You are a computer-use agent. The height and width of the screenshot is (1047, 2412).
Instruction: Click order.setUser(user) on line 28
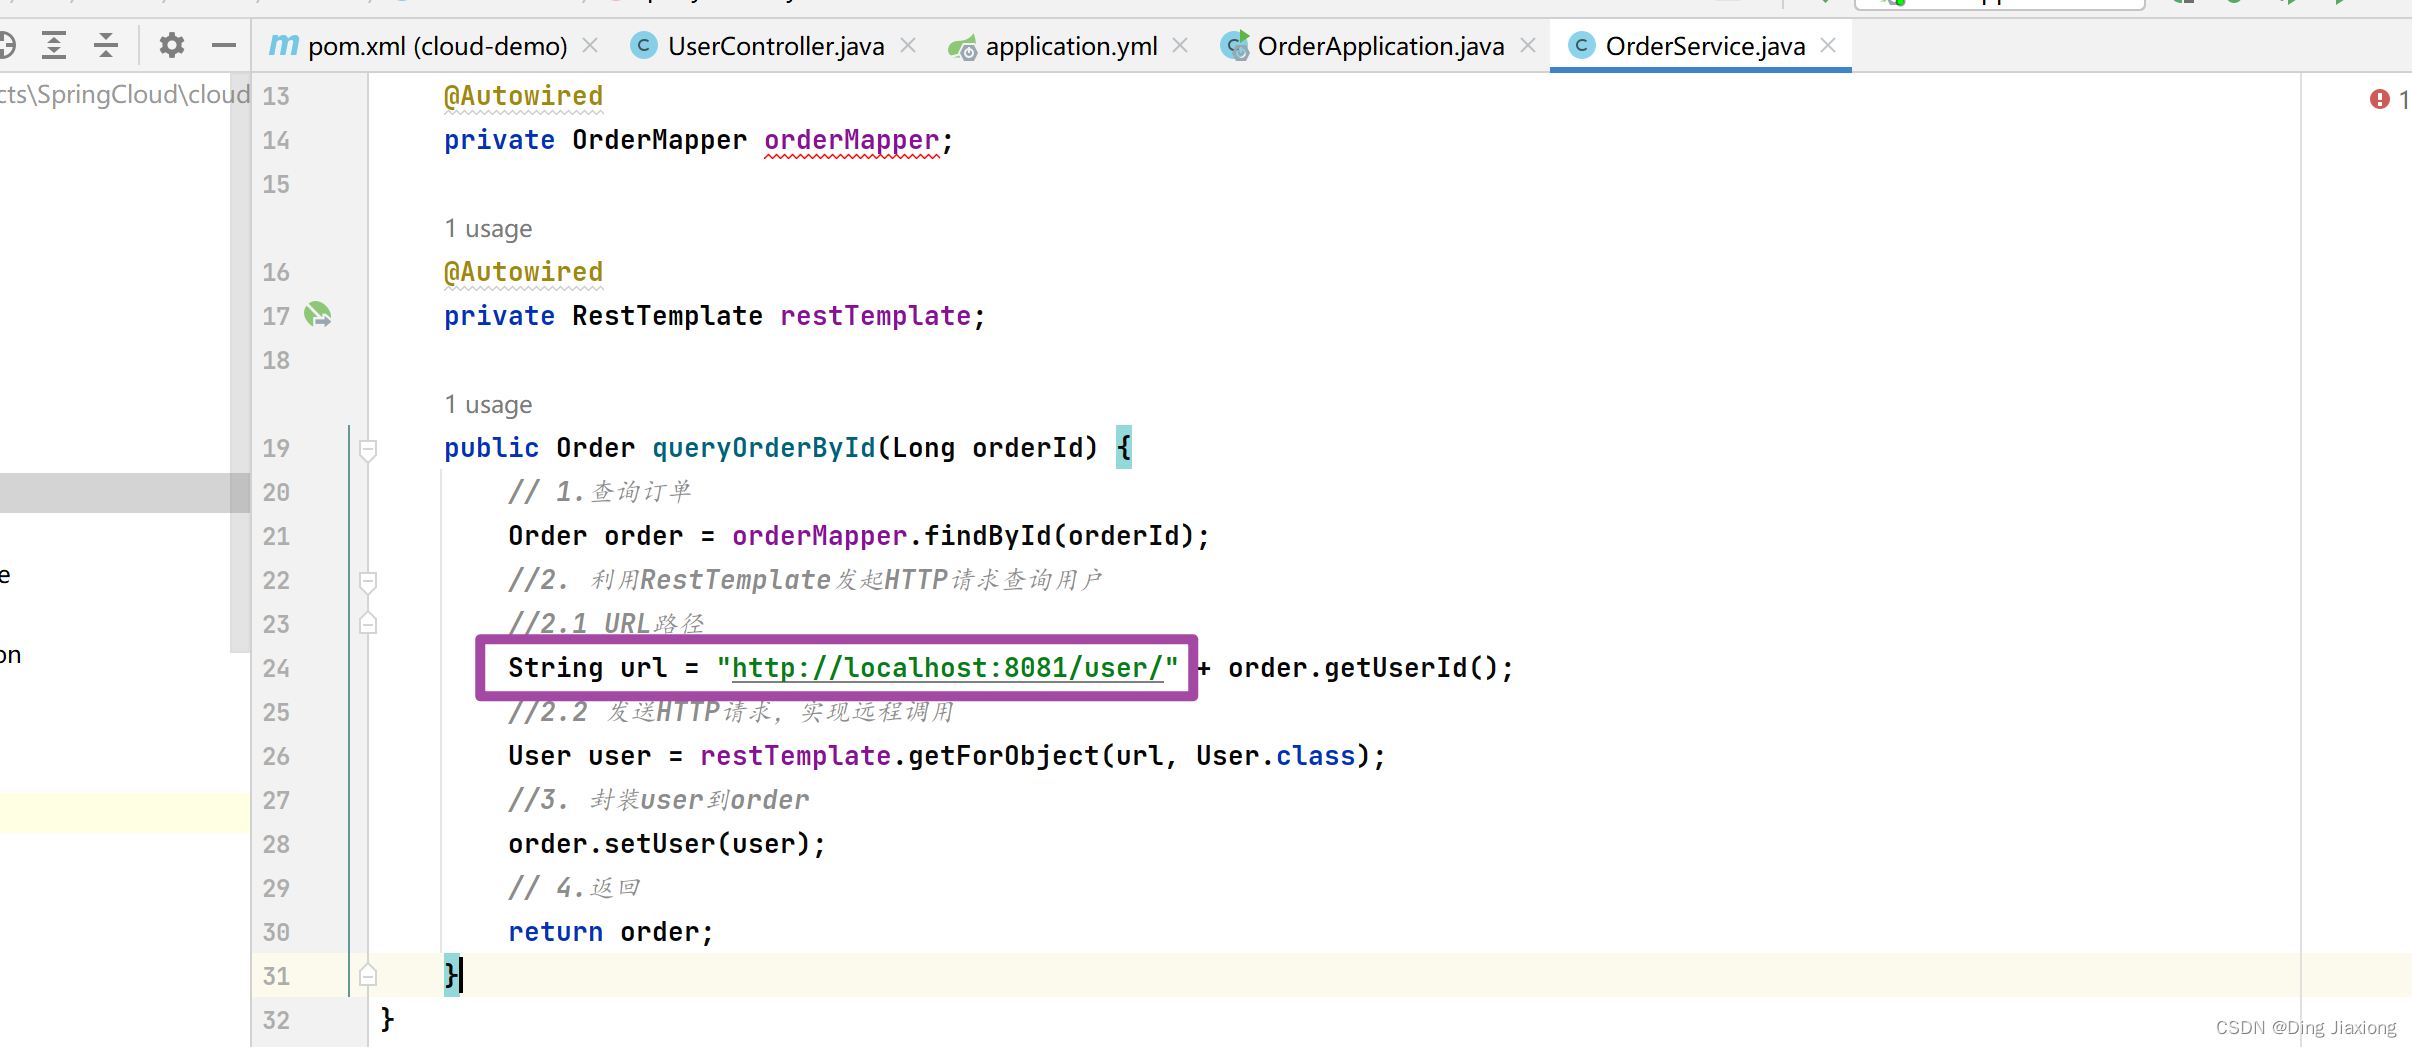[x=667, y=844]
